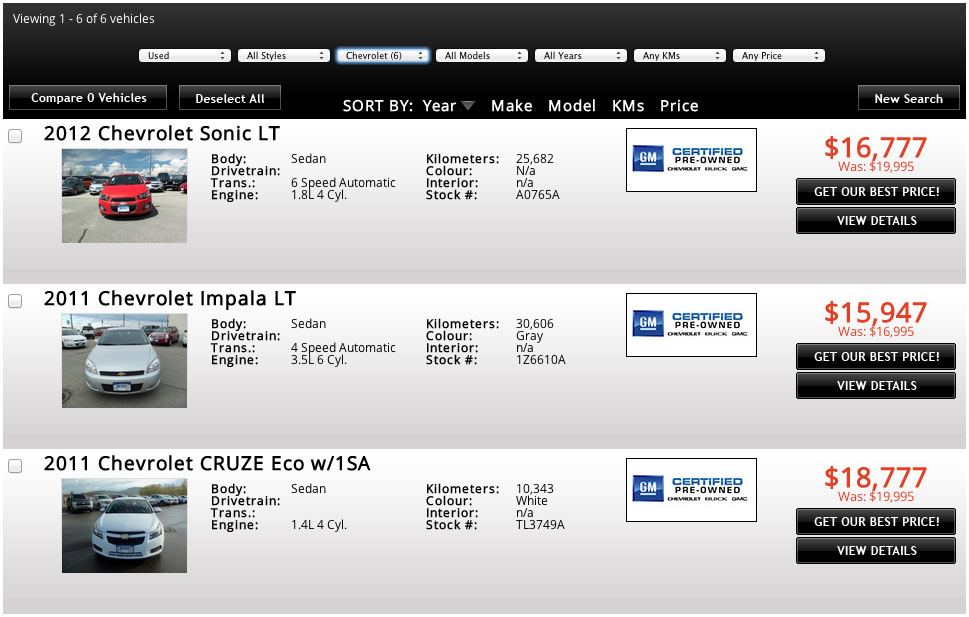Open the Chevrolet (6) make dropdown
Screen dimensions: 969x617
[x=383, y=56]
